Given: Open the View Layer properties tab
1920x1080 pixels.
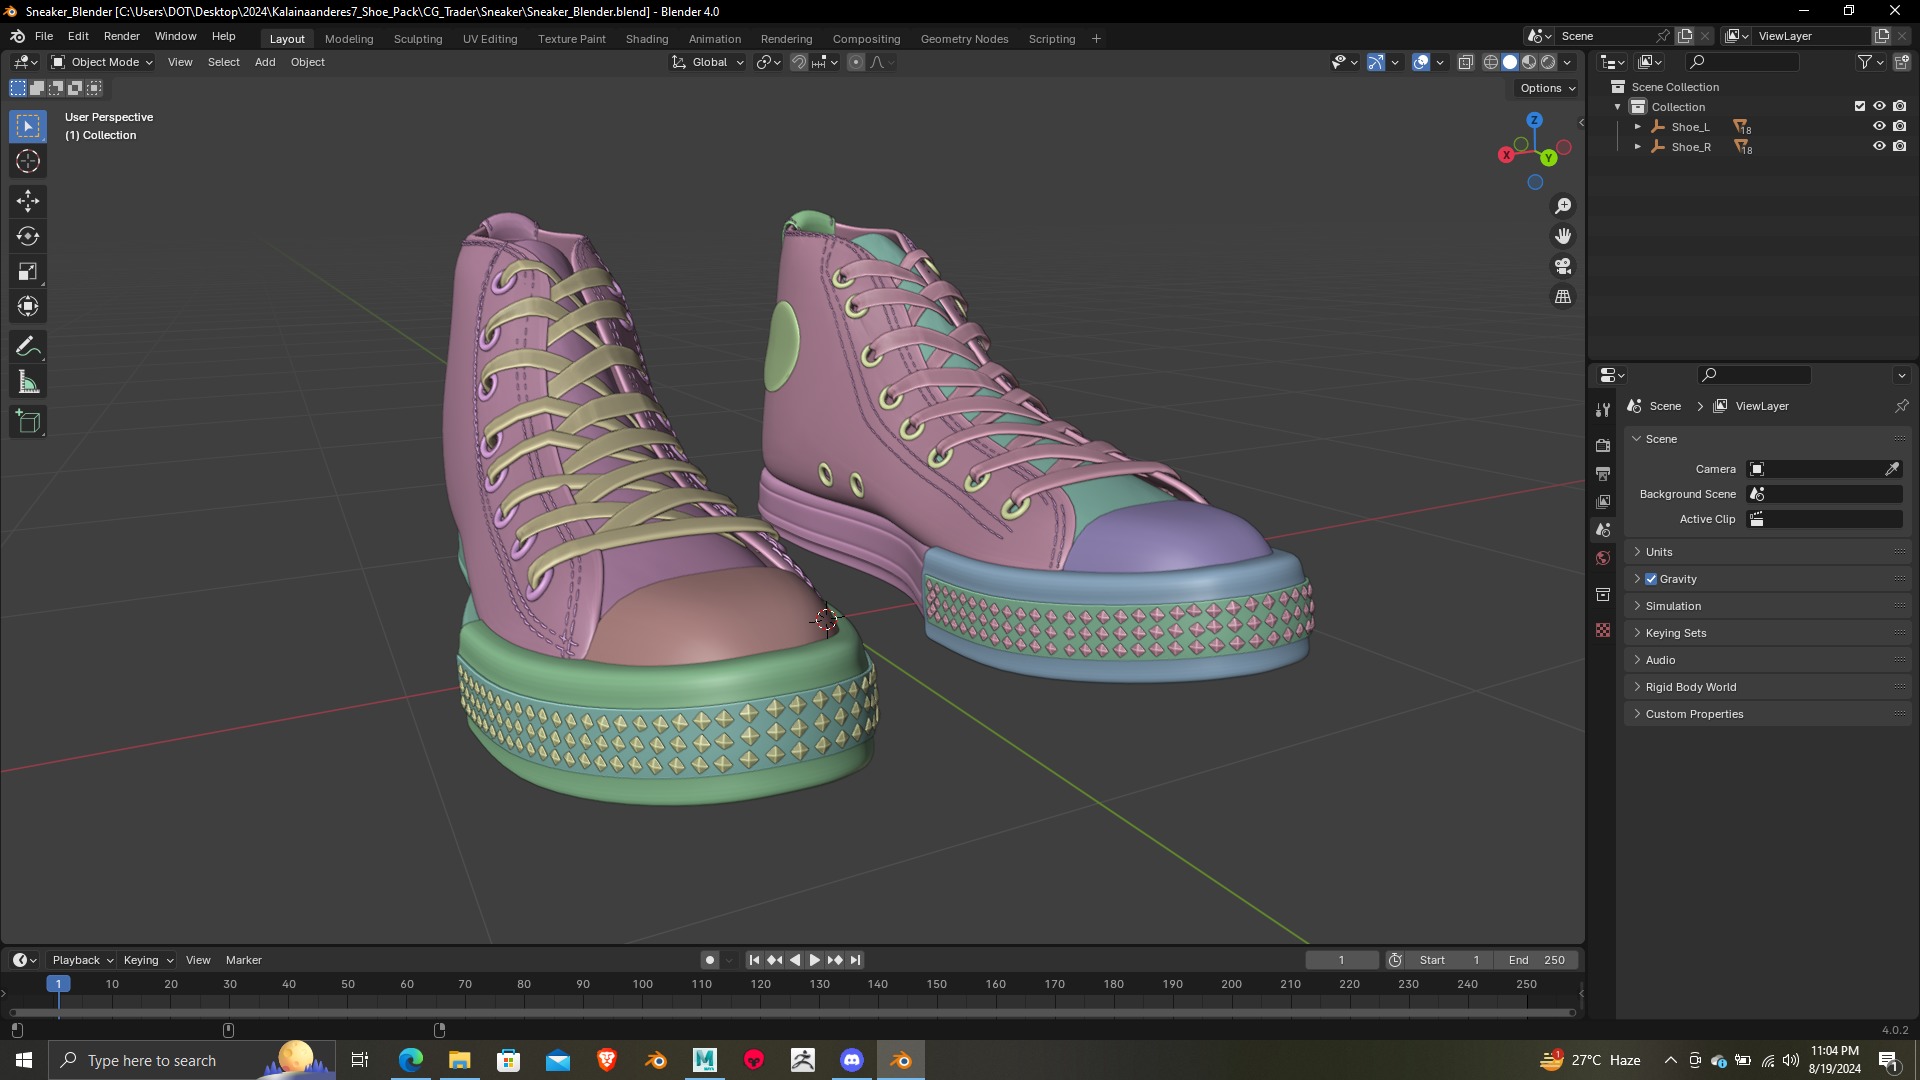Looking at the screenshot, I should [1603, 501].
